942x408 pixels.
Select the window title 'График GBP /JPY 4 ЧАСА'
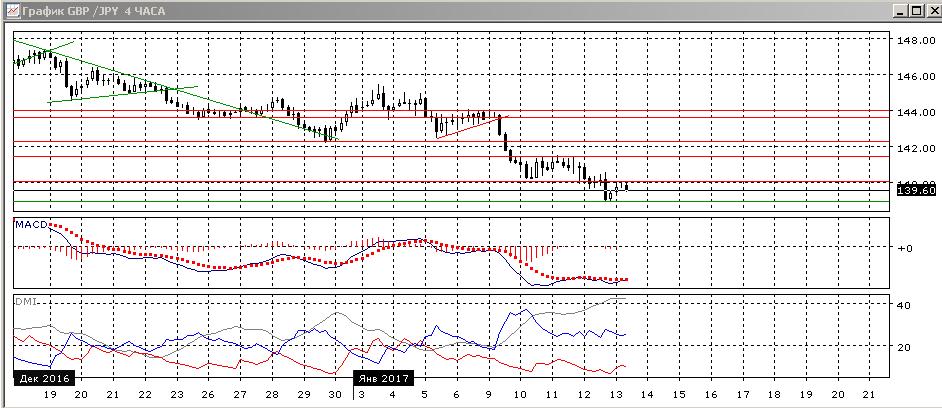[x=94, y=11]
